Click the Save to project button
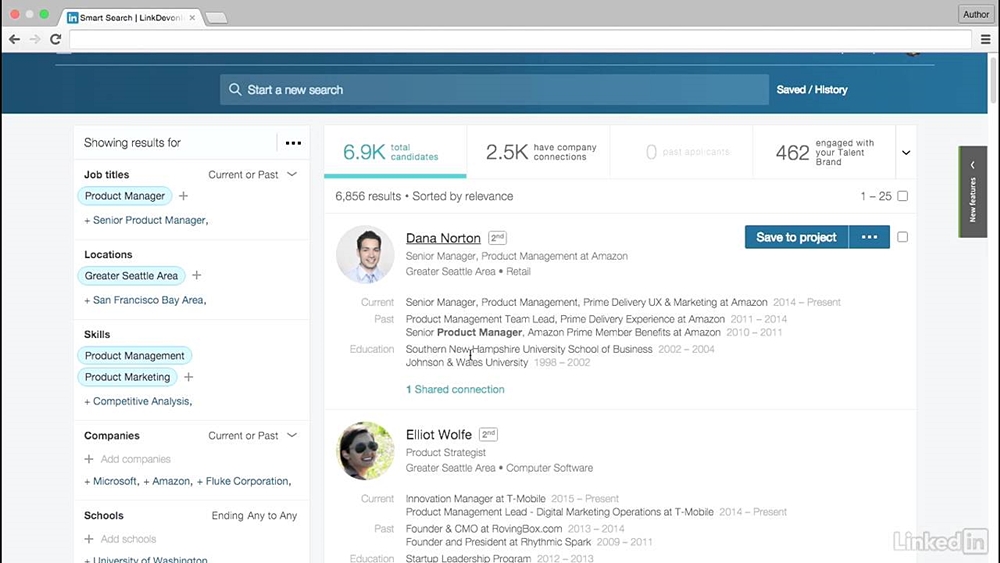Image resolution: width=1000 pixels, height=563 pixels. click(796, 237)
